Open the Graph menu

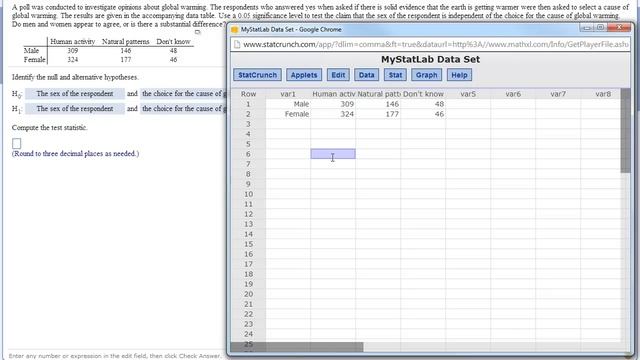click(x=426, y=75)
